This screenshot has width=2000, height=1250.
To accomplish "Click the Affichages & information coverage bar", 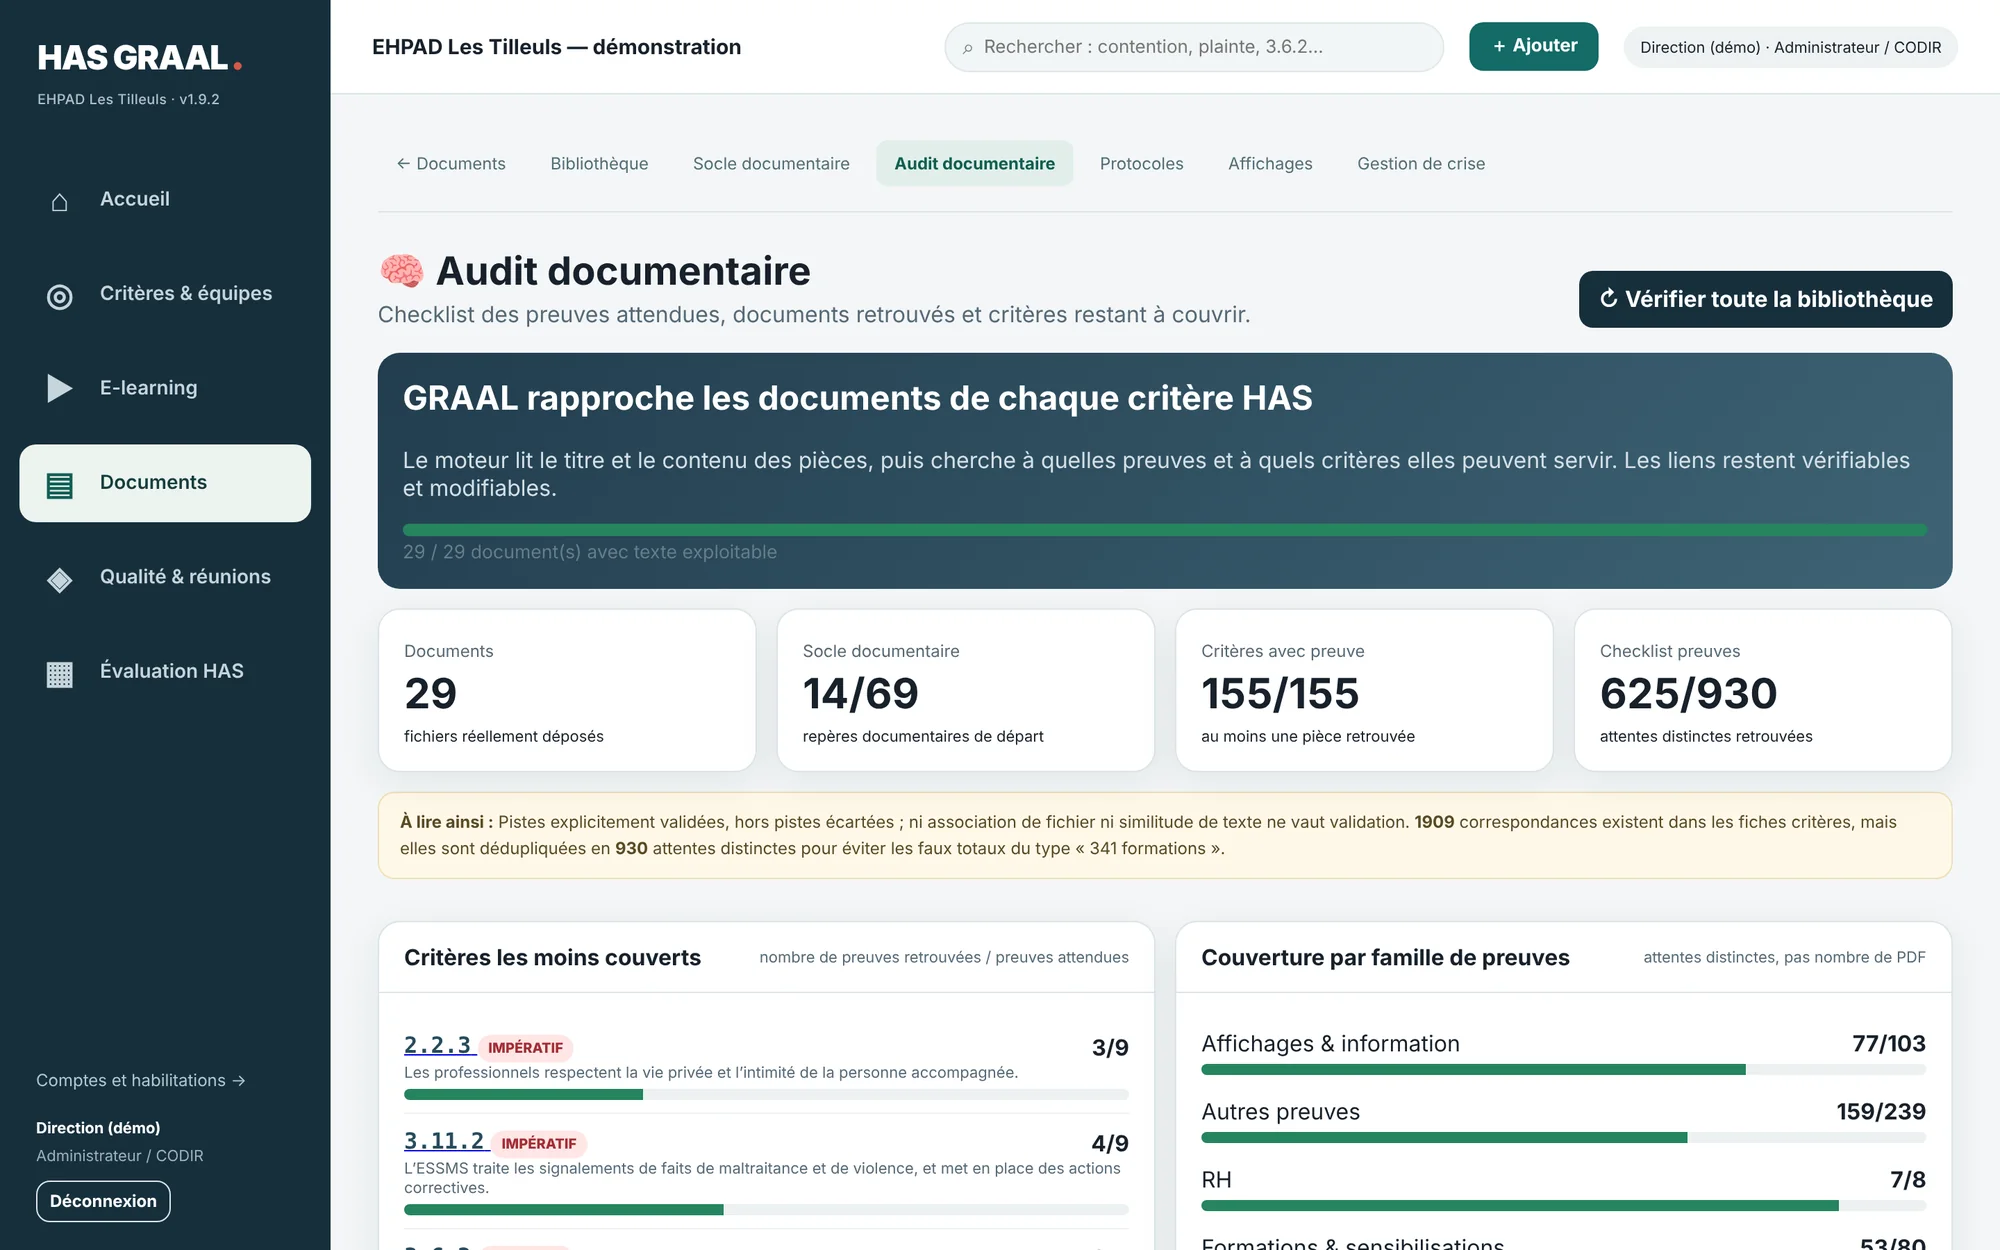I will click(x=1563, y=1070).
